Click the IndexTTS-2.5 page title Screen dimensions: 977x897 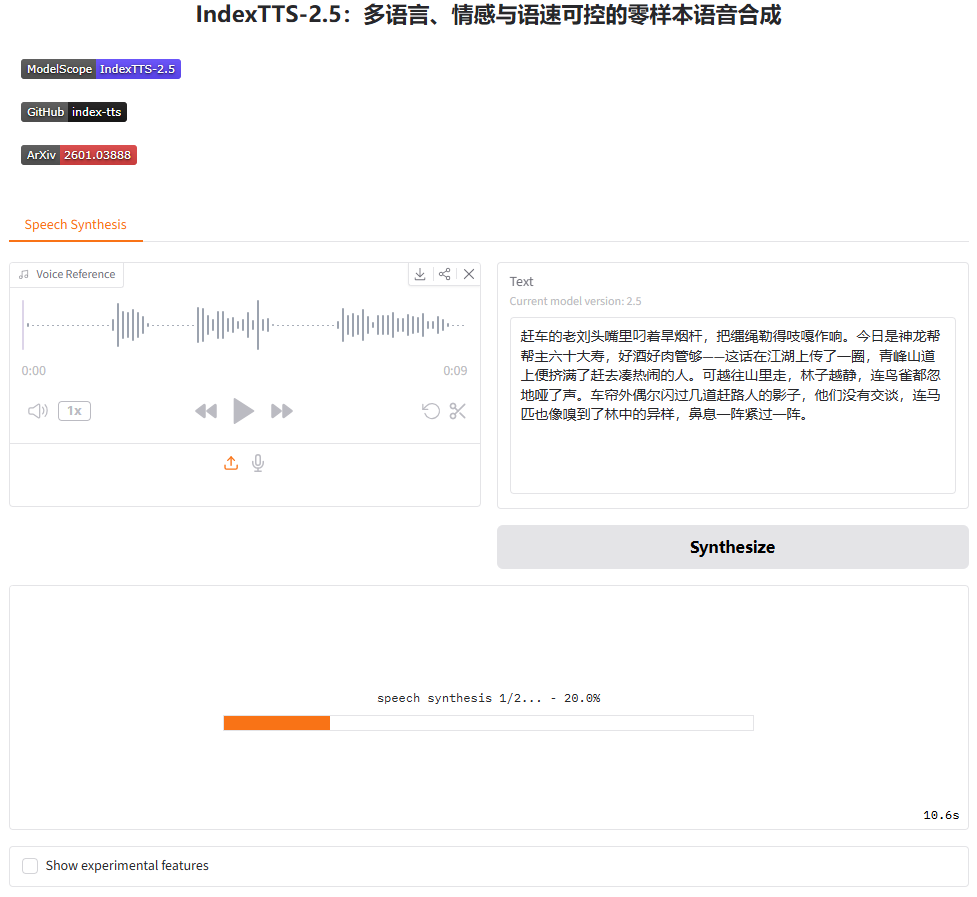click(x=488, y=14)
